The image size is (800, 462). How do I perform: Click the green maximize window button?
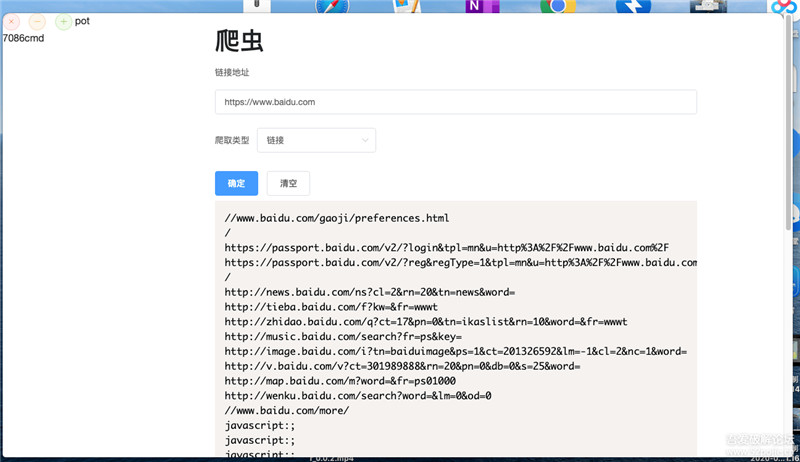[63, 21]
